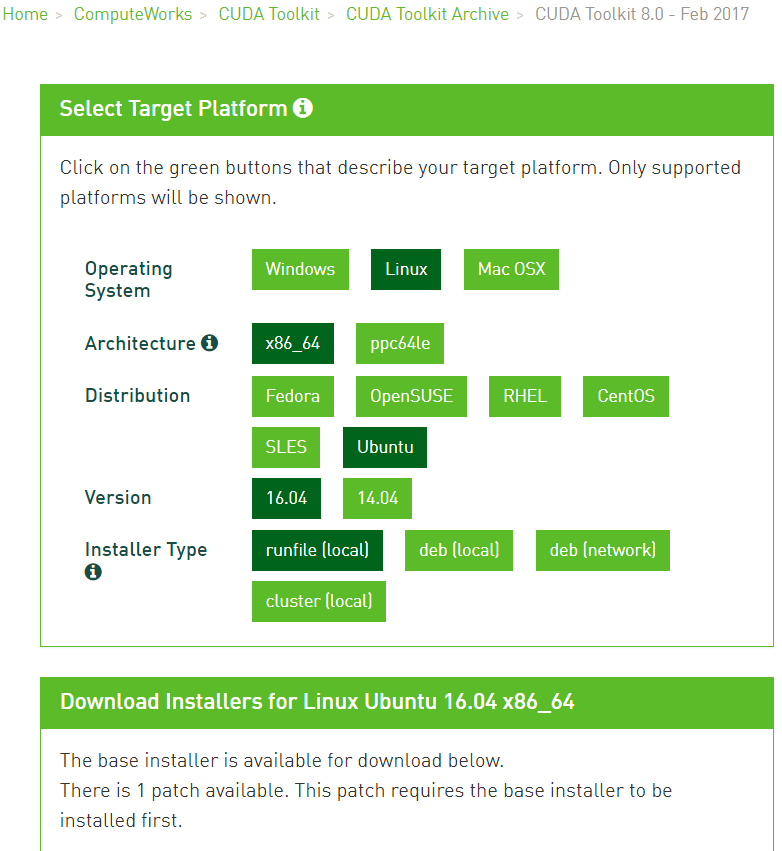Screen dimensions: 782x851
Task: Choose the OpenSUSE distribution button
Action: coord(411,396)
